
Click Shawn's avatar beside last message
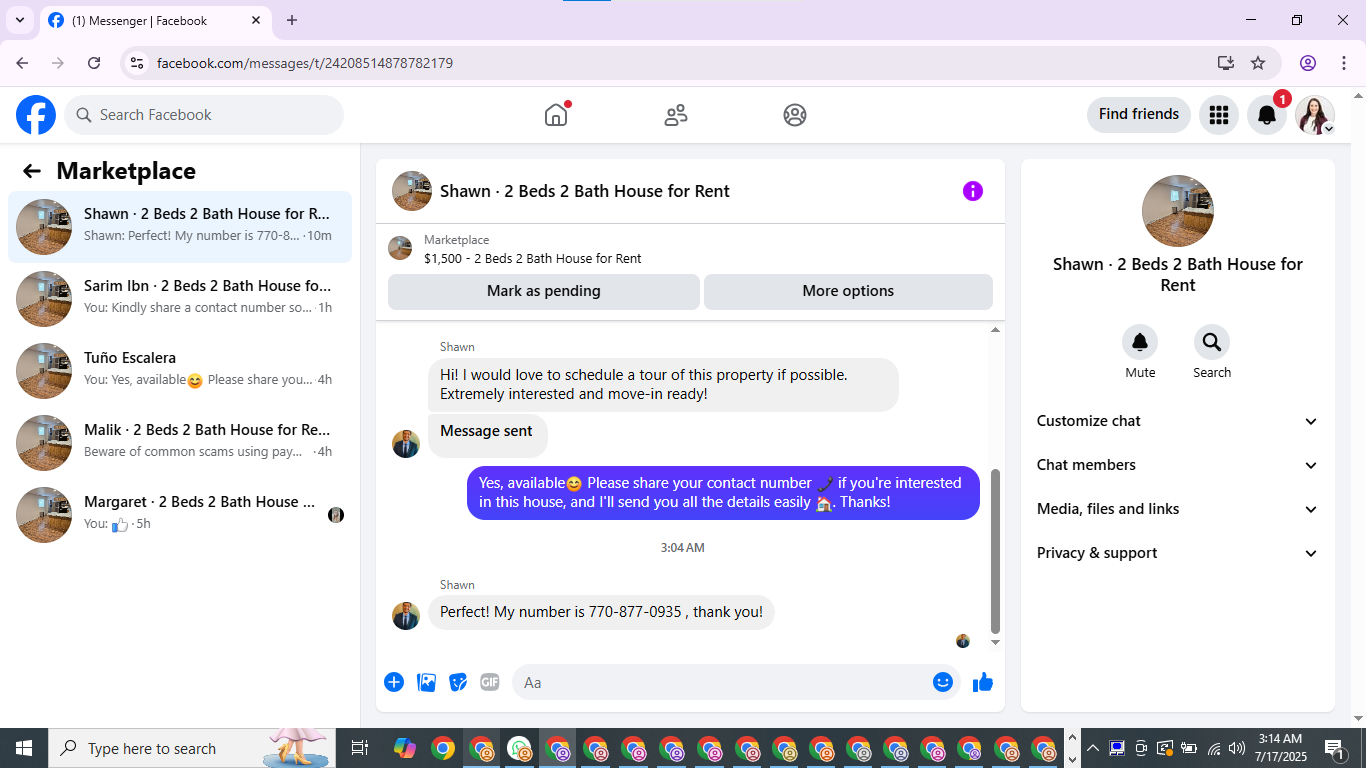(x=406, y=615)
